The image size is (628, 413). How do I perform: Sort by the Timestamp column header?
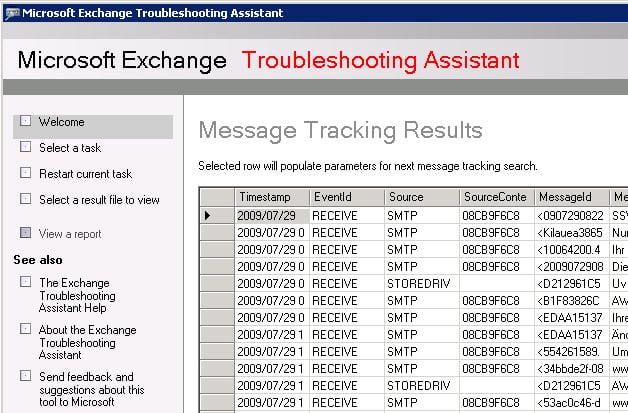[272, 197]
